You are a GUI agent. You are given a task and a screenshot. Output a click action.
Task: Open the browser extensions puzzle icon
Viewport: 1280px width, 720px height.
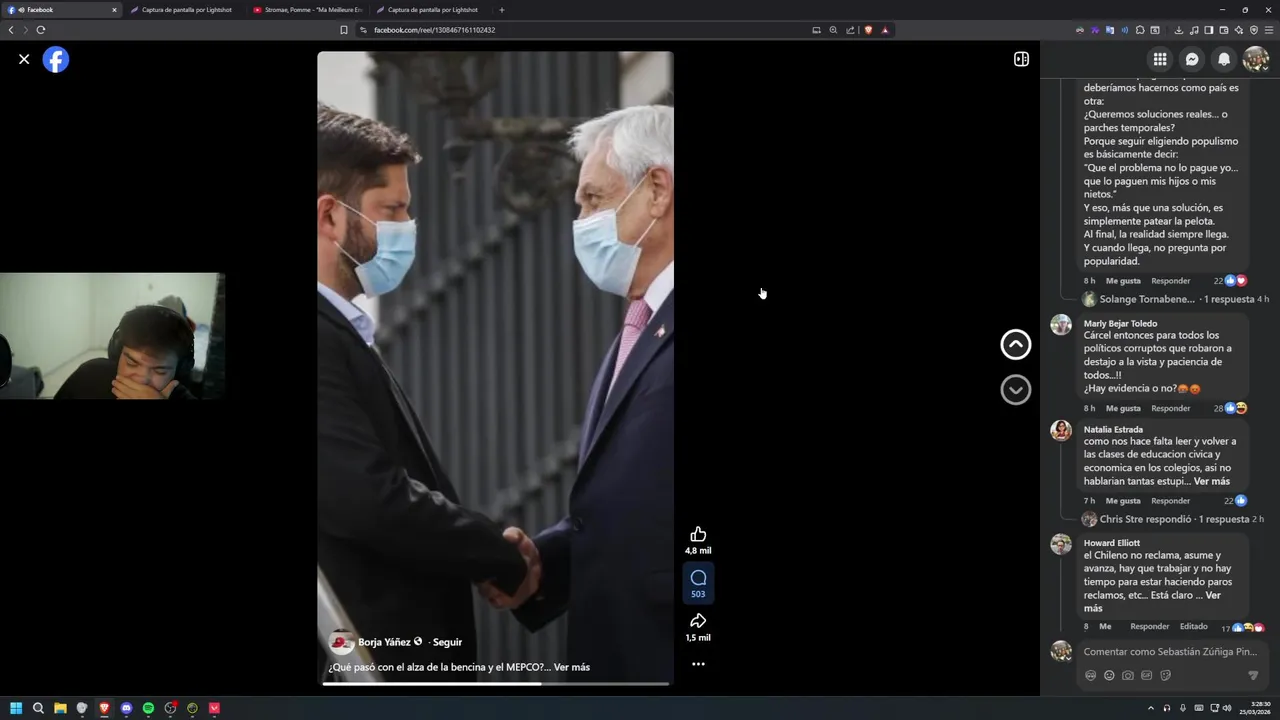[x=1140, y=30]
